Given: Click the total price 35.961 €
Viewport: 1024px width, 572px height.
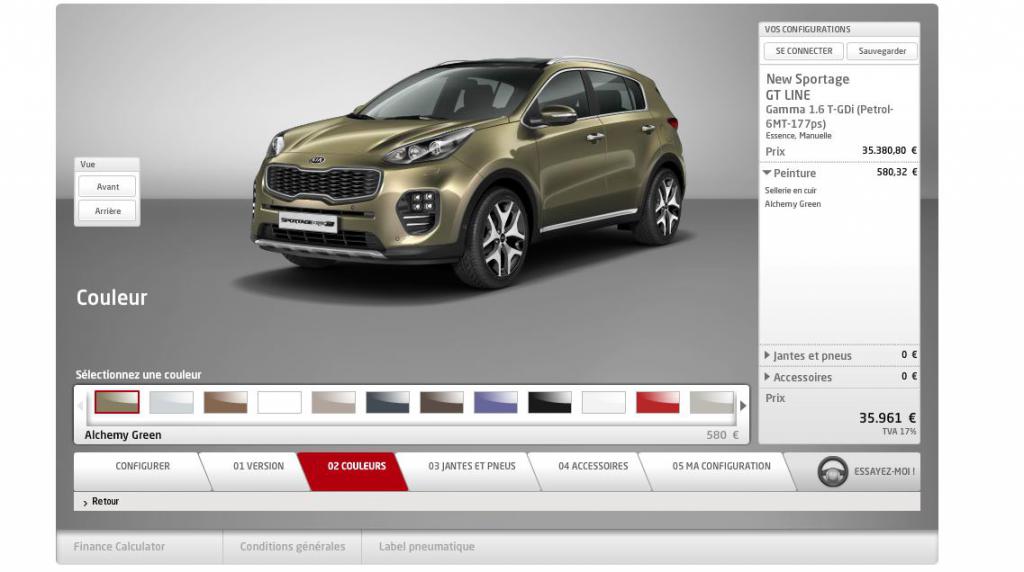Looking at the screenshot, I should point(887,418).
